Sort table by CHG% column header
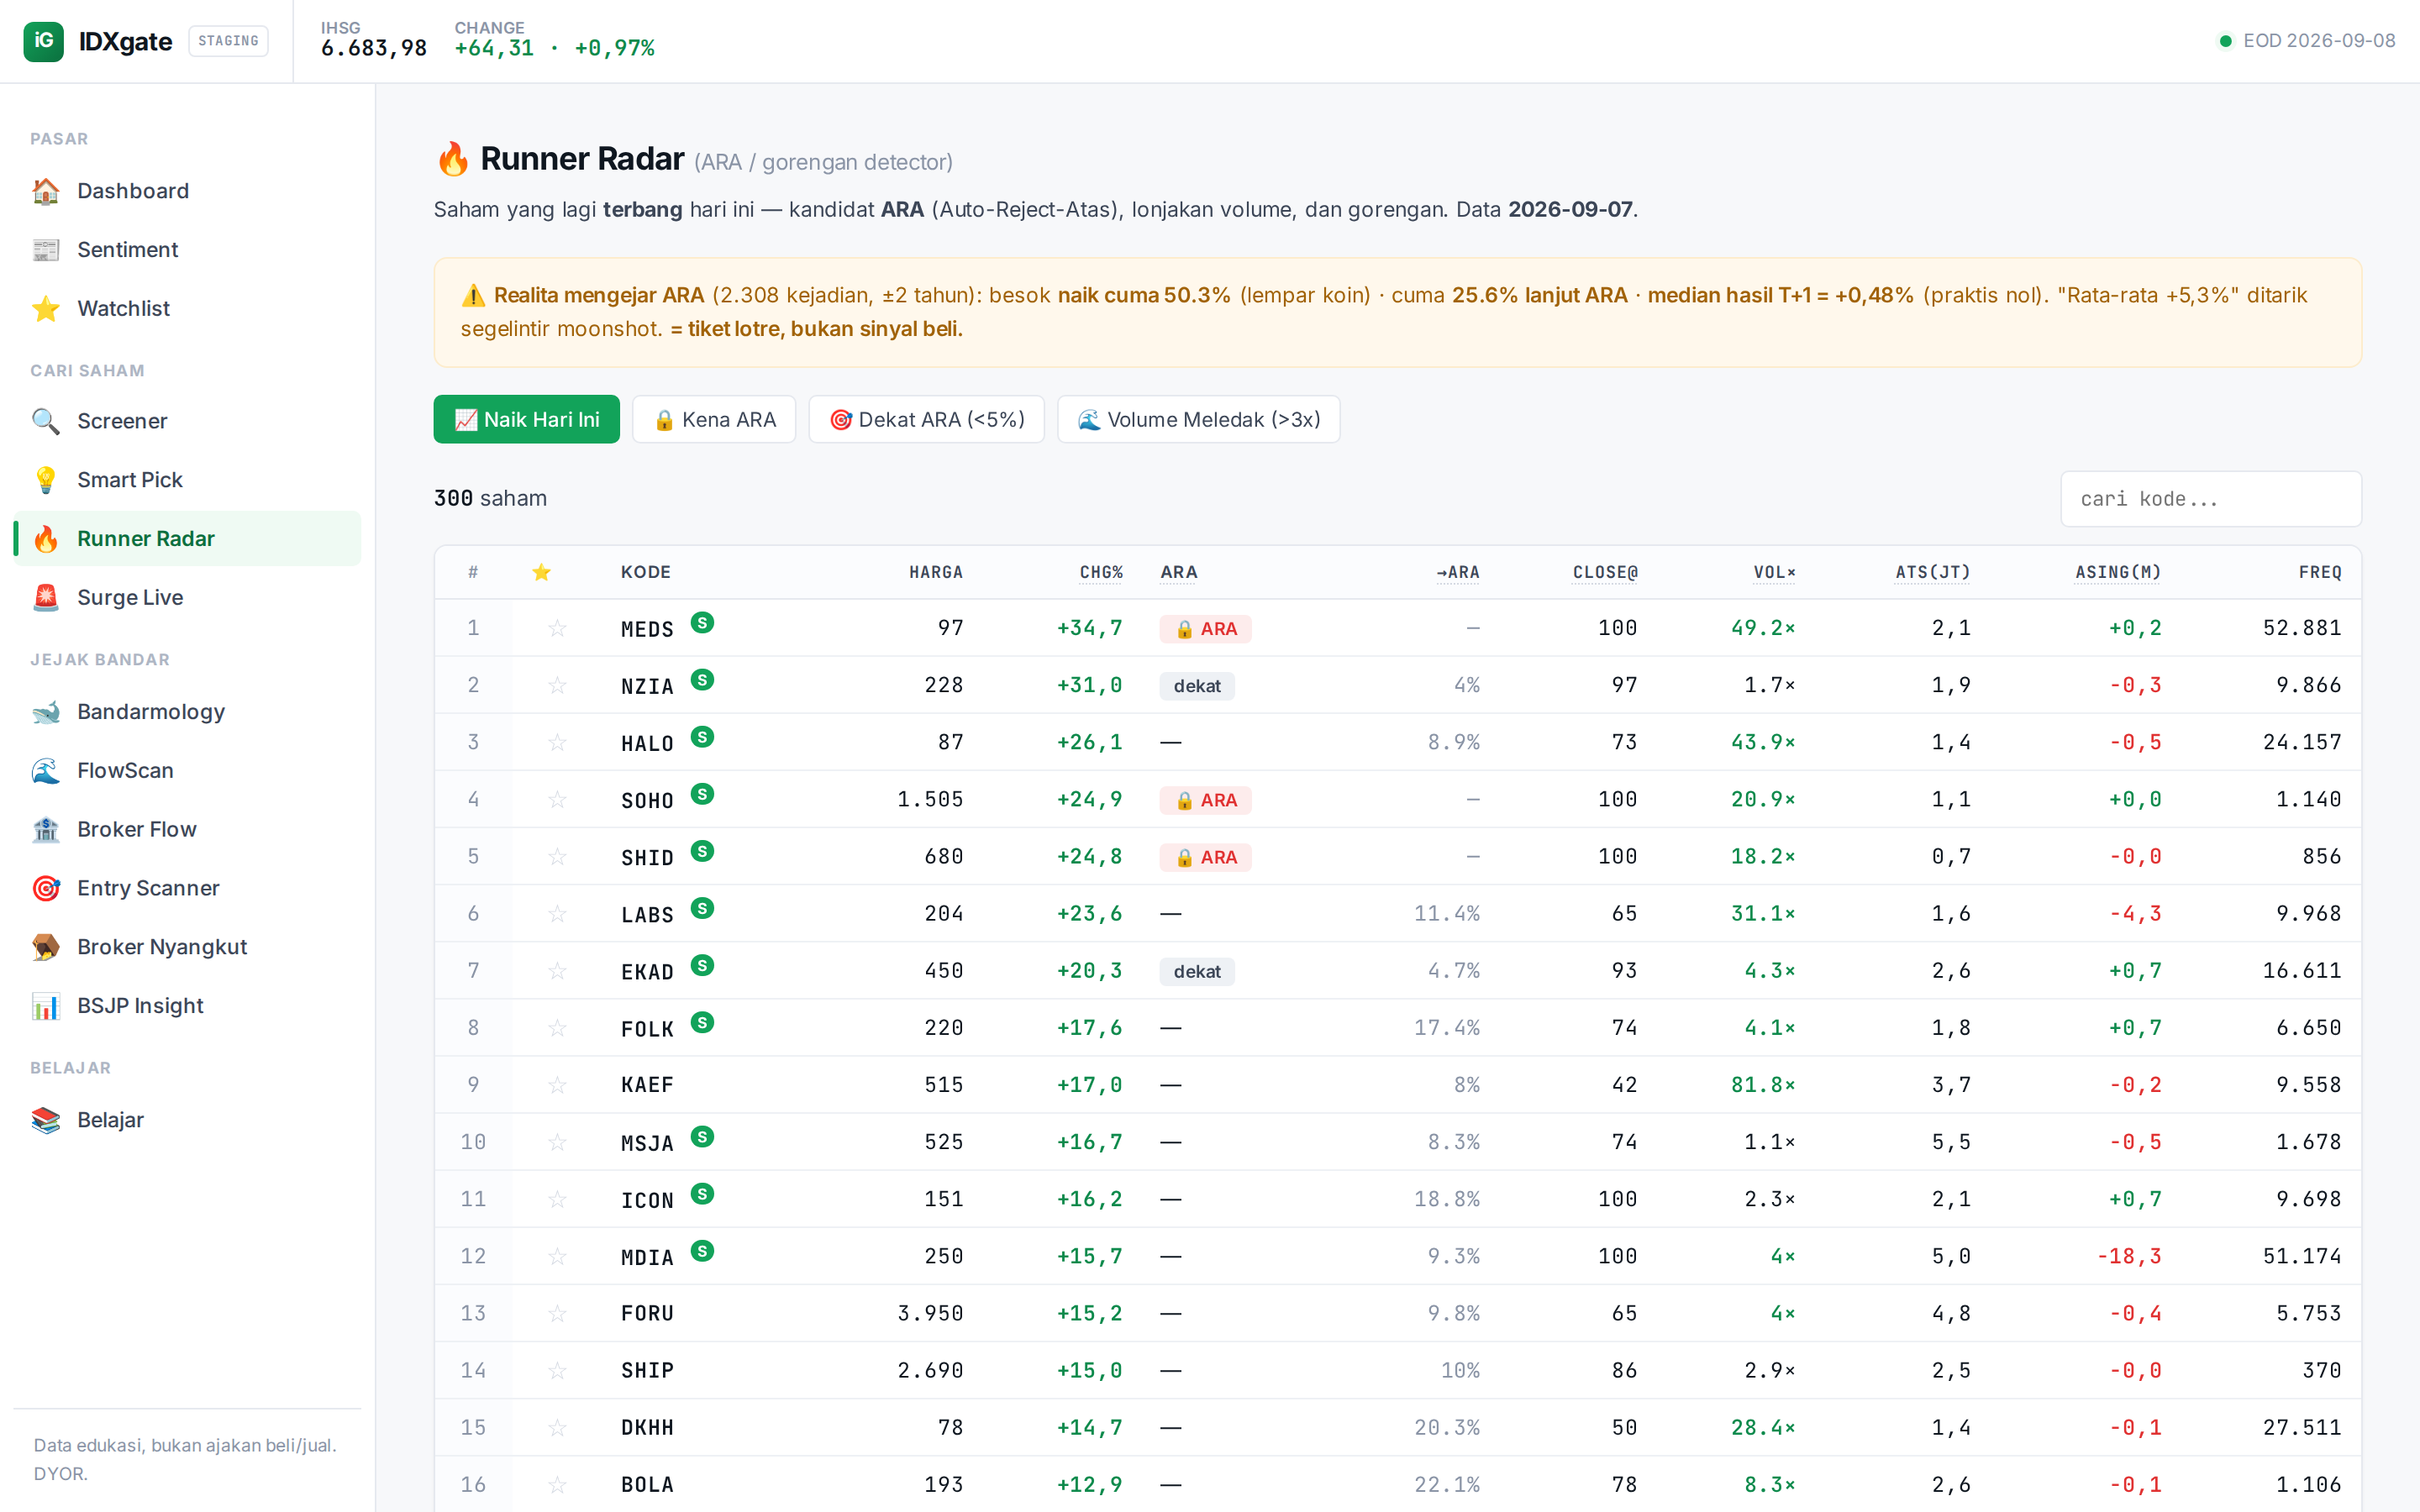Viewport: 2420px width, 1512px height. click(x=1101, y=572)
